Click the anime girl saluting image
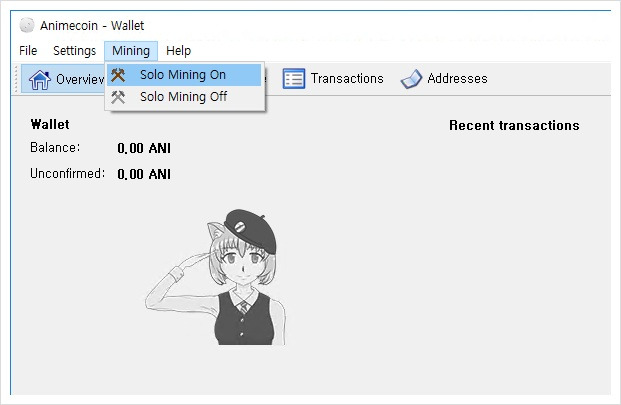Screen dimensions: 621x405 pos(215,277)
